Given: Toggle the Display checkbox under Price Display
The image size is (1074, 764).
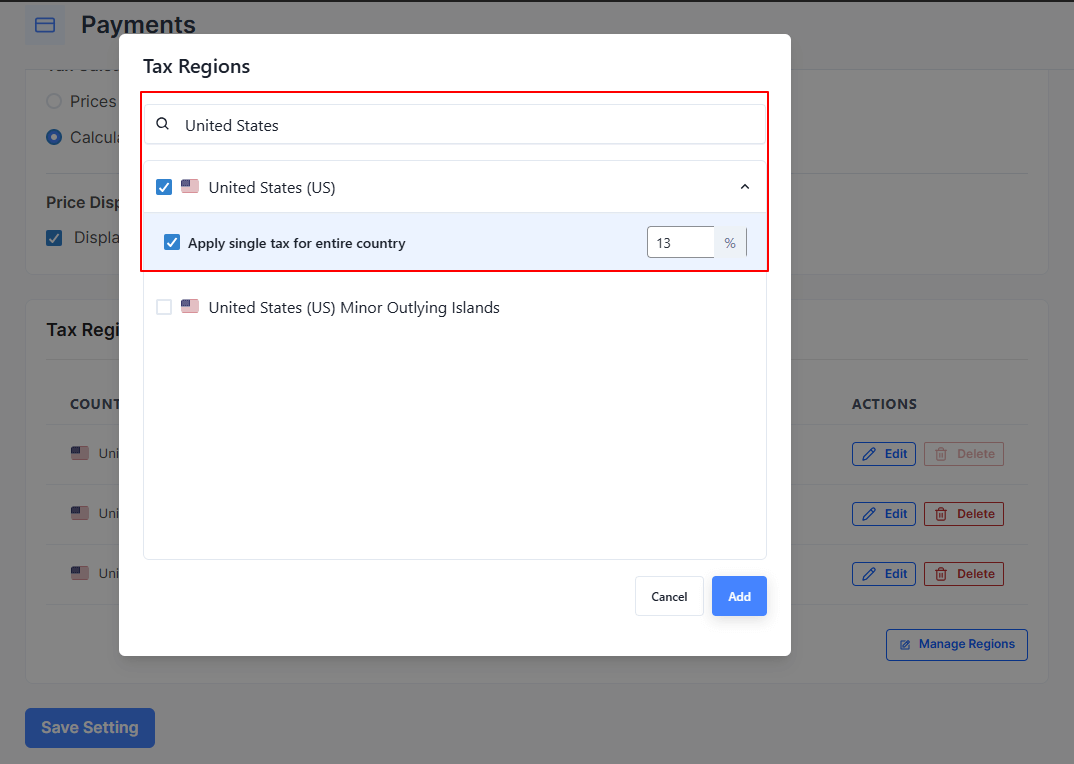Looking at the screenshot, I should click(x=54, y=238).
